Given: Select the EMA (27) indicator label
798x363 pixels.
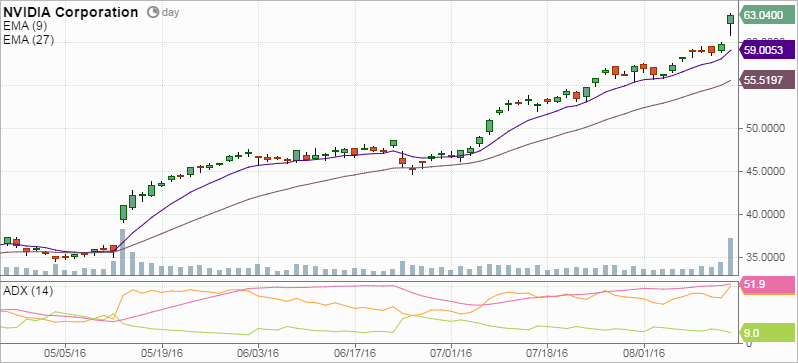Looking at the screenshot, I should [x=28, y=40].
